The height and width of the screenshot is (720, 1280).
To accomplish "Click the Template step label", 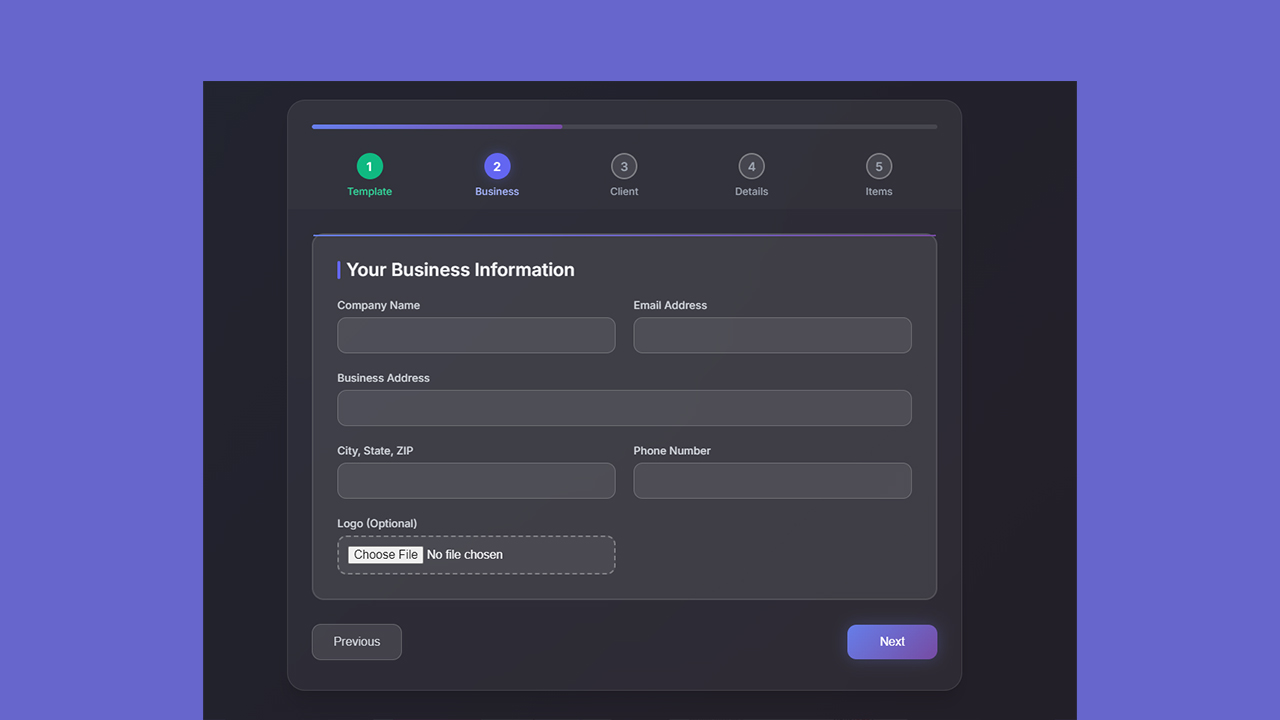I will [369, 191].
